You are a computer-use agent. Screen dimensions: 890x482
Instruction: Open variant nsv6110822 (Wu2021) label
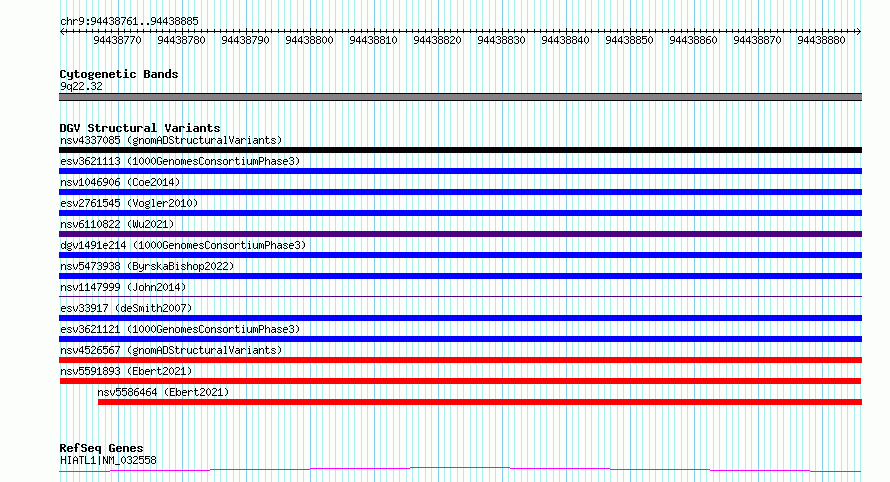tap(117, 224)
